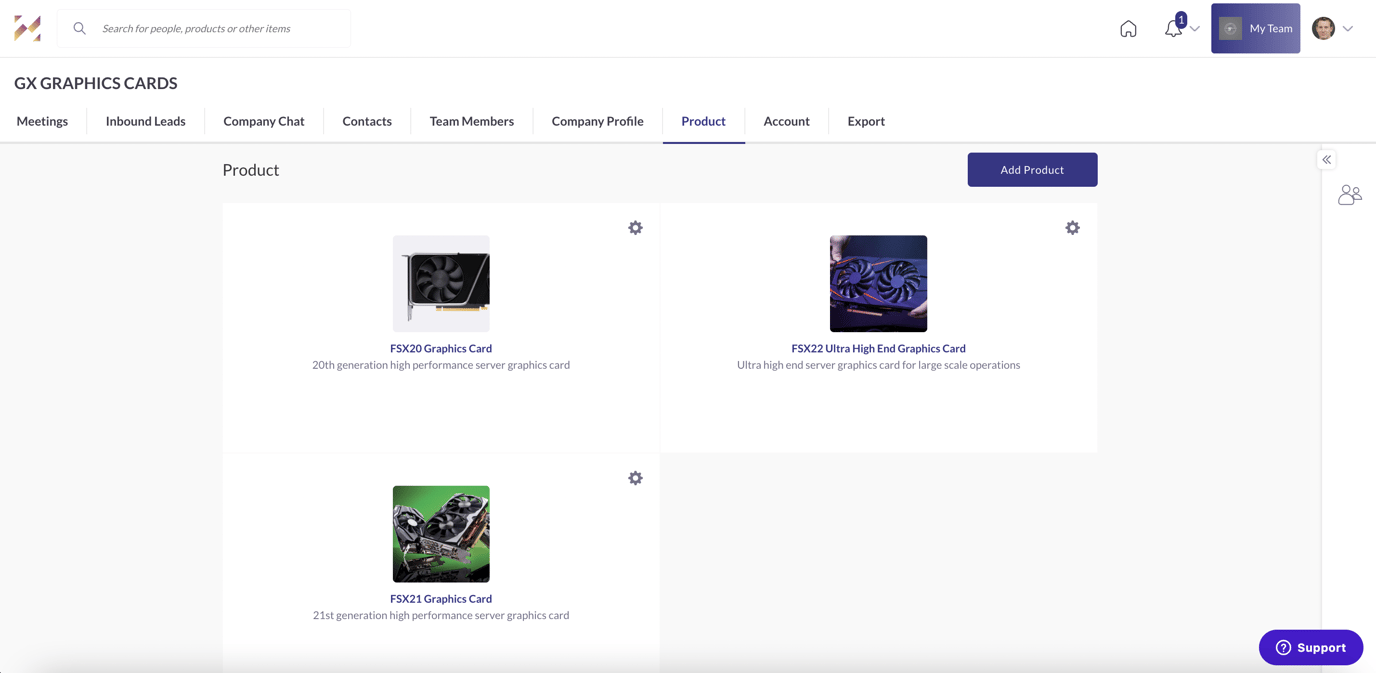
Task: Click the app logo in top-left corner
Action: click(28, 28)
